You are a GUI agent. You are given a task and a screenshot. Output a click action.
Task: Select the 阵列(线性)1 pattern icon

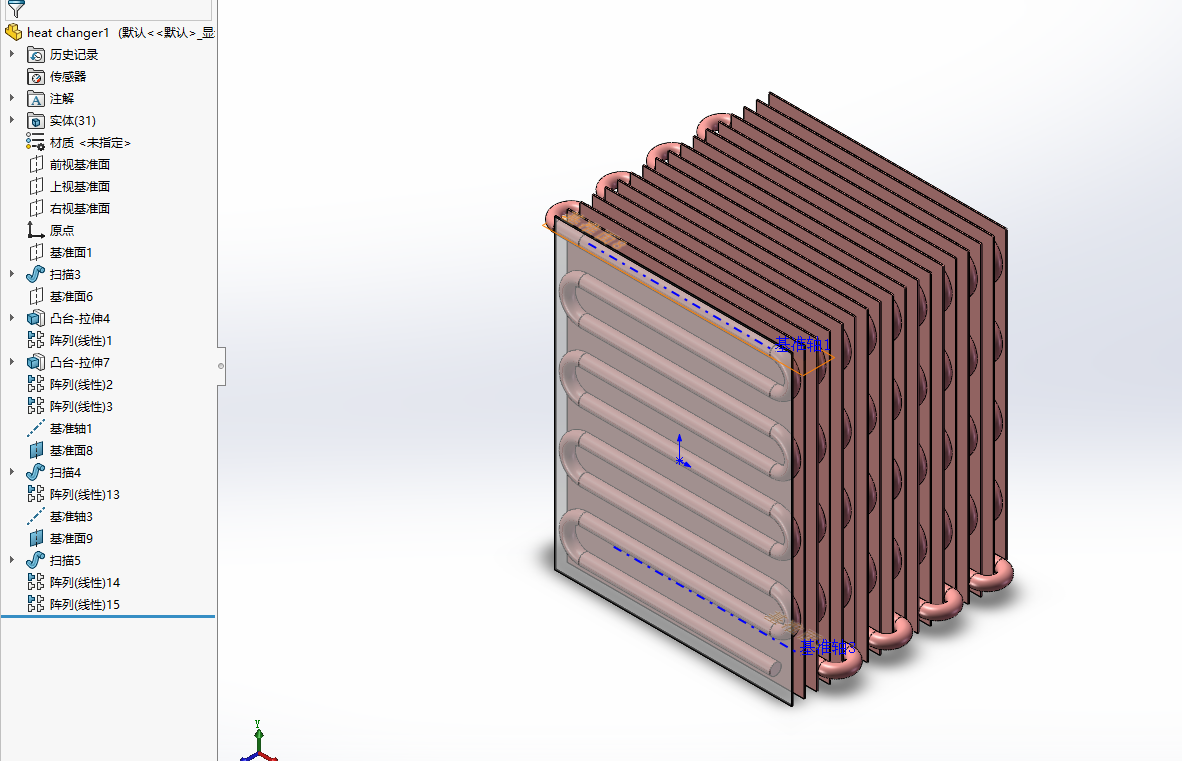(x=35, y=340)
